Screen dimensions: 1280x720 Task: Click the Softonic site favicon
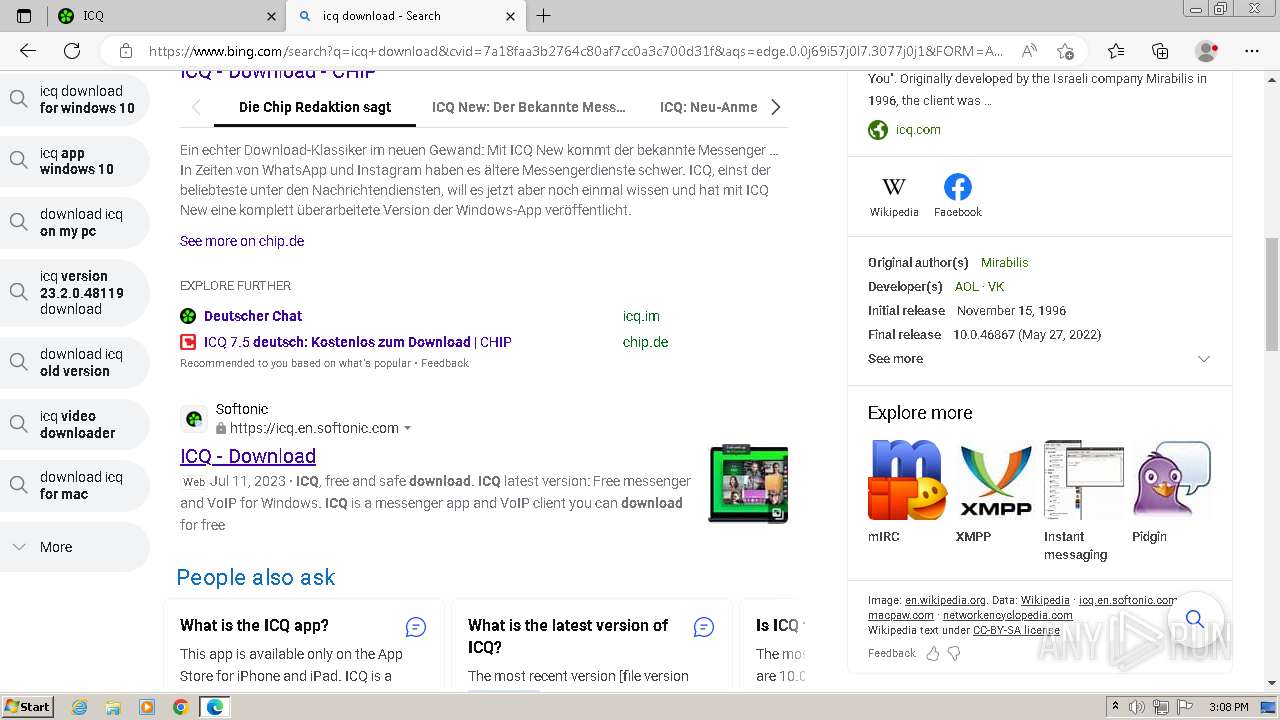pos(194,419)
